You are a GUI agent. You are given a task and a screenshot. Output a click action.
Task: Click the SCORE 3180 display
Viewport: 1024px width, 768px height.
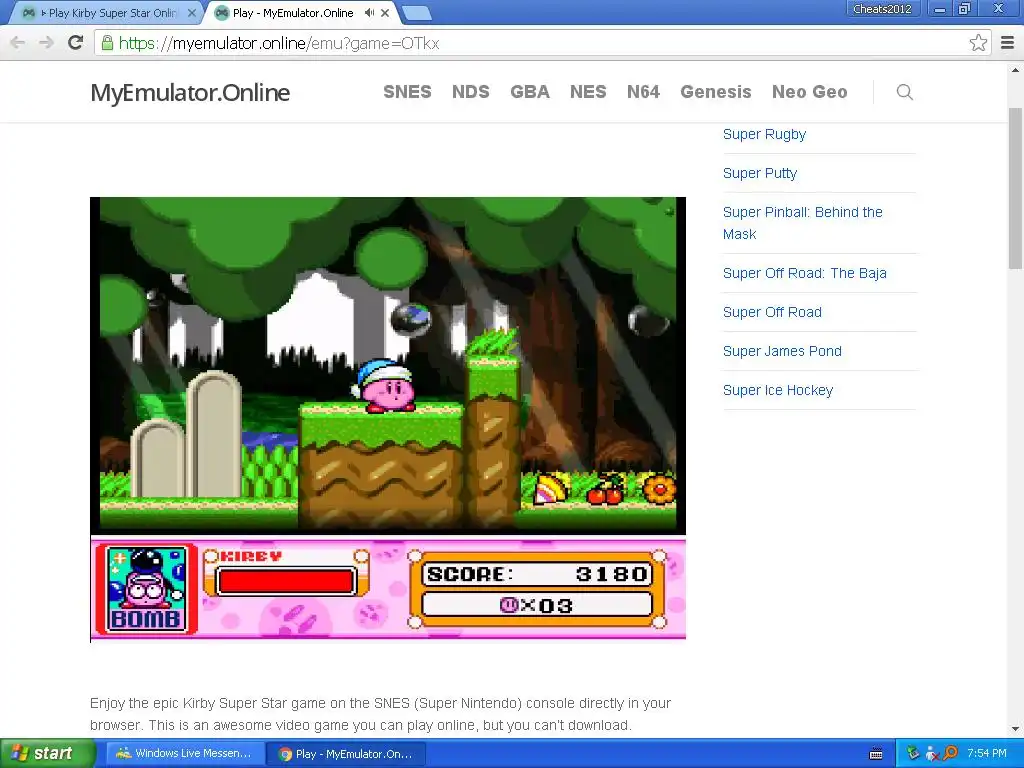click(537, 574)
